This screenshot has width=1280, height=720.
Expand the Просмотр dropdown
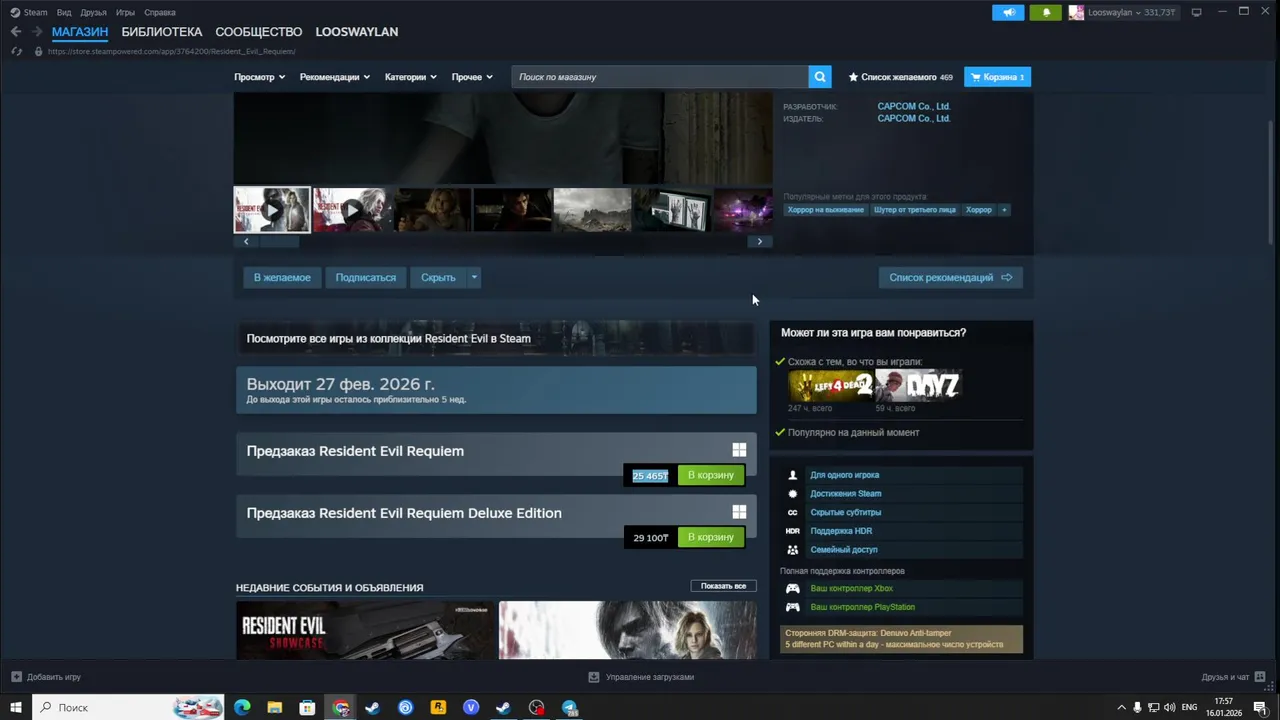[260, 77]
